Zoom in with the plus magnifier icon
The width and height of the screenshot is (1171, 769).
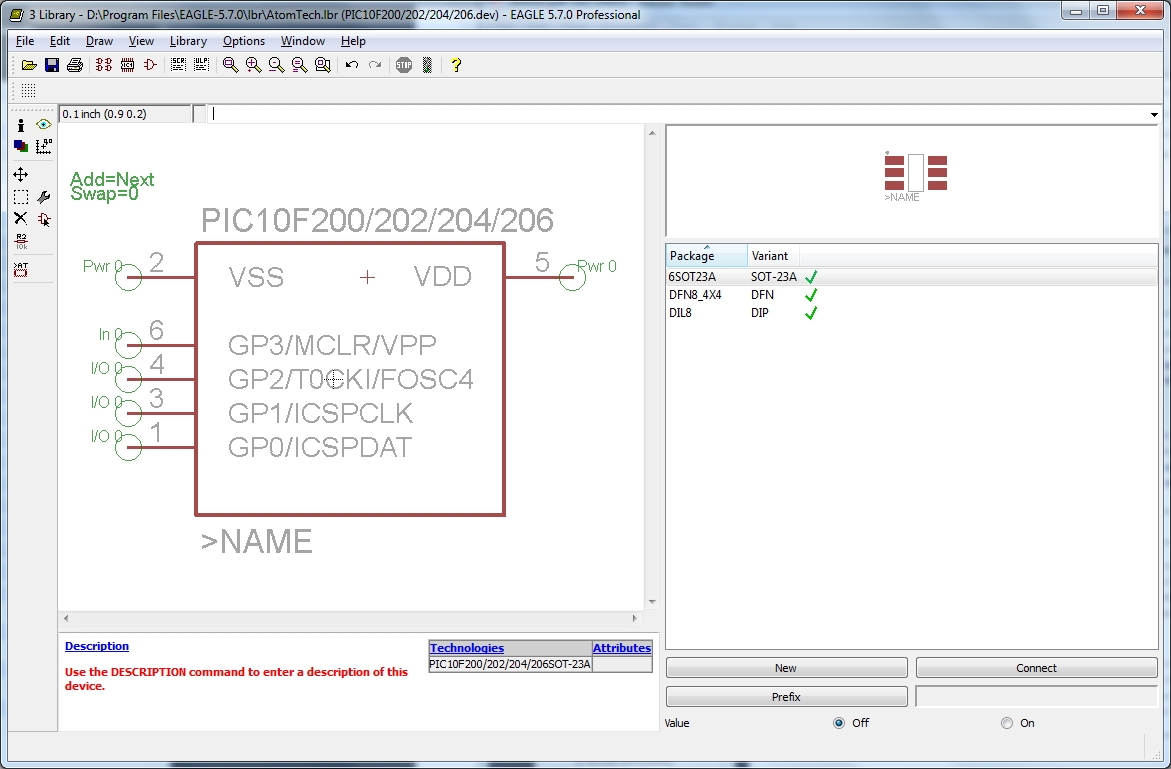tap(254, 65)
